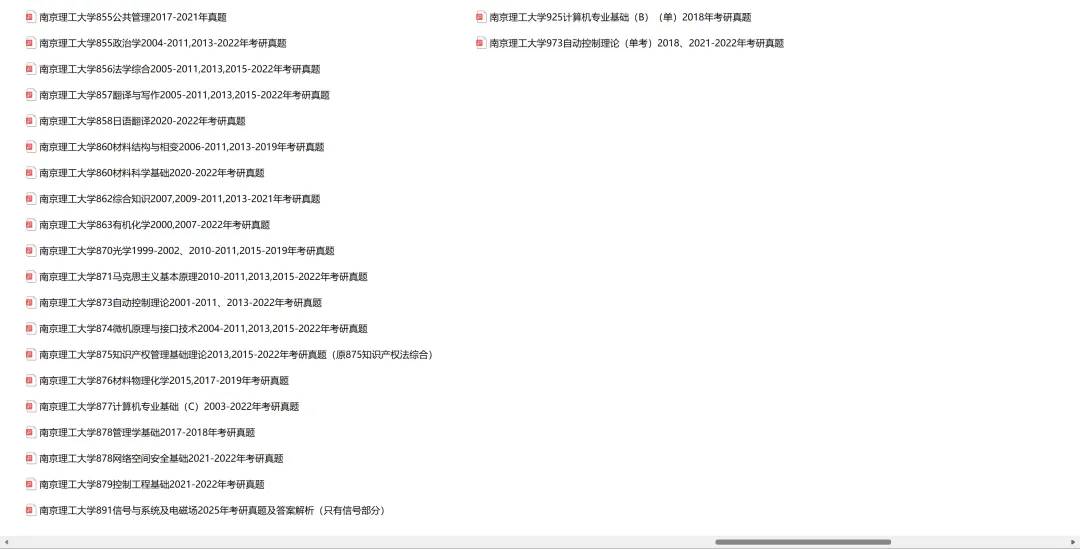Select file 南京理工大学860材料科学基础2020-2022年考研真题
The image size is (1080, 549).
click(x=152, y=173)
